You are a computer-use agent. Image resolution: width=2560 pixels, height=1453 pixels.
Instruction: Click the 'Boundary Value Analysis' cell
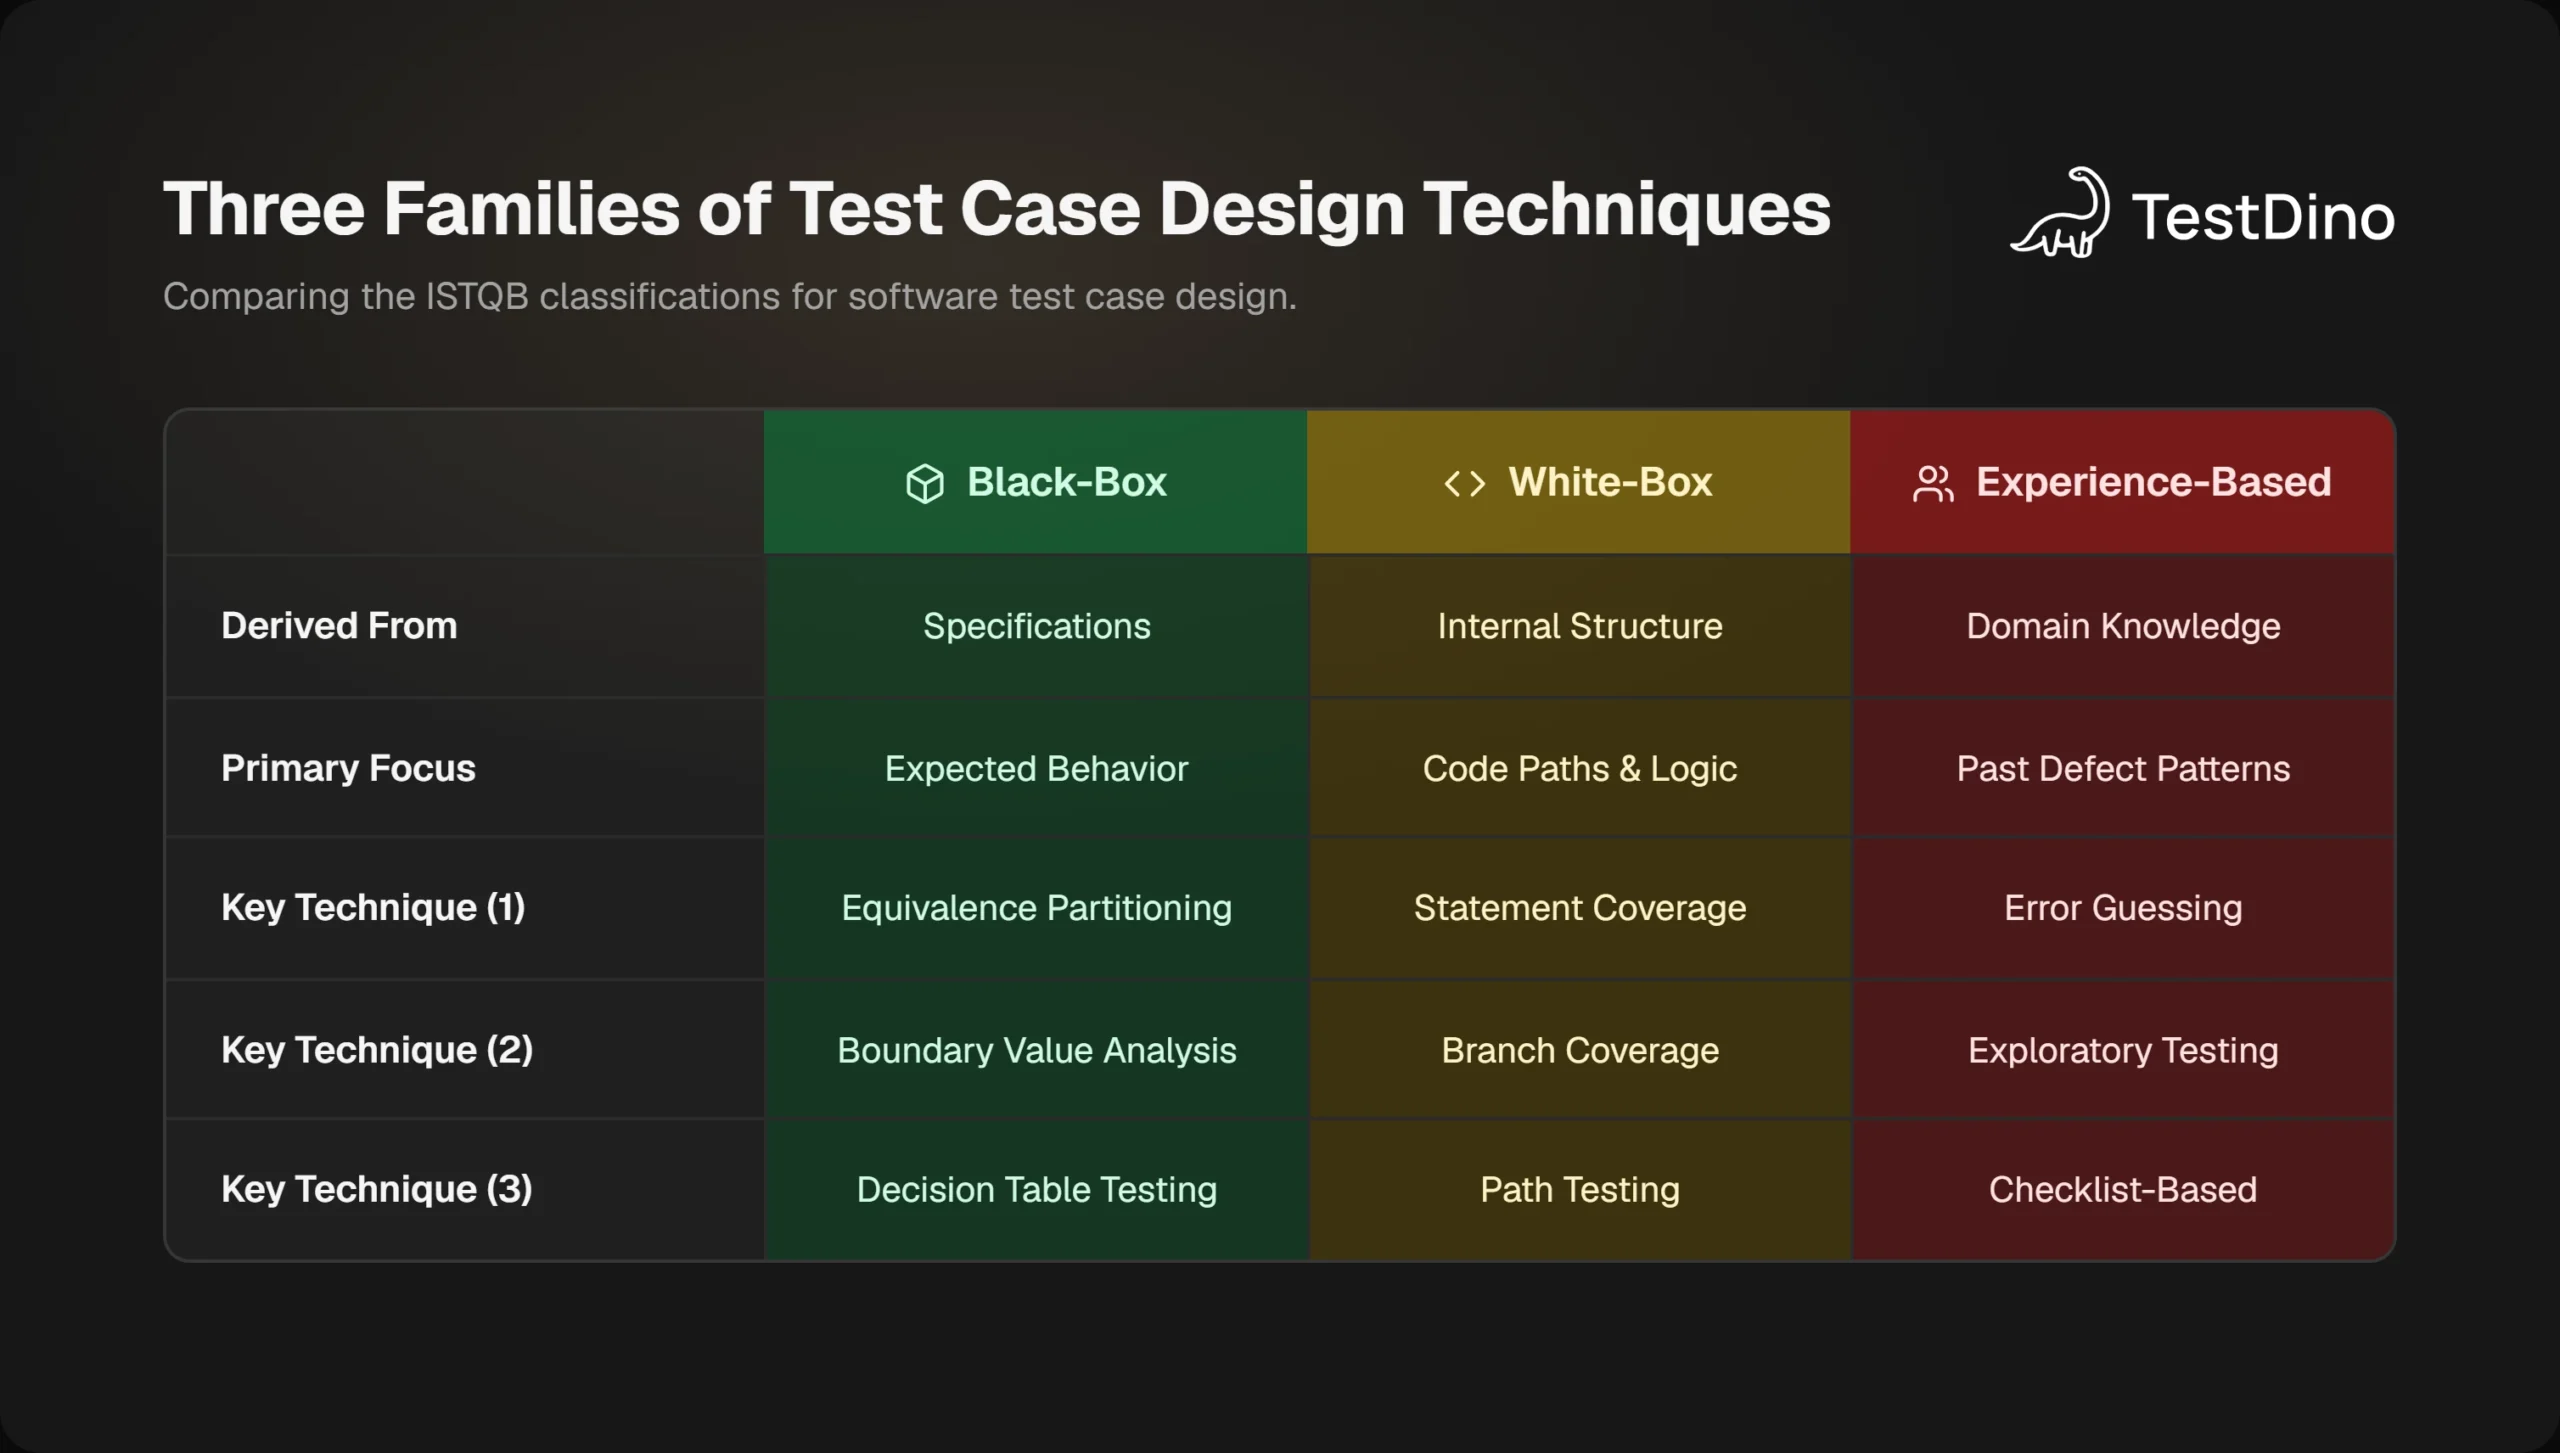coord(1036,1051)
